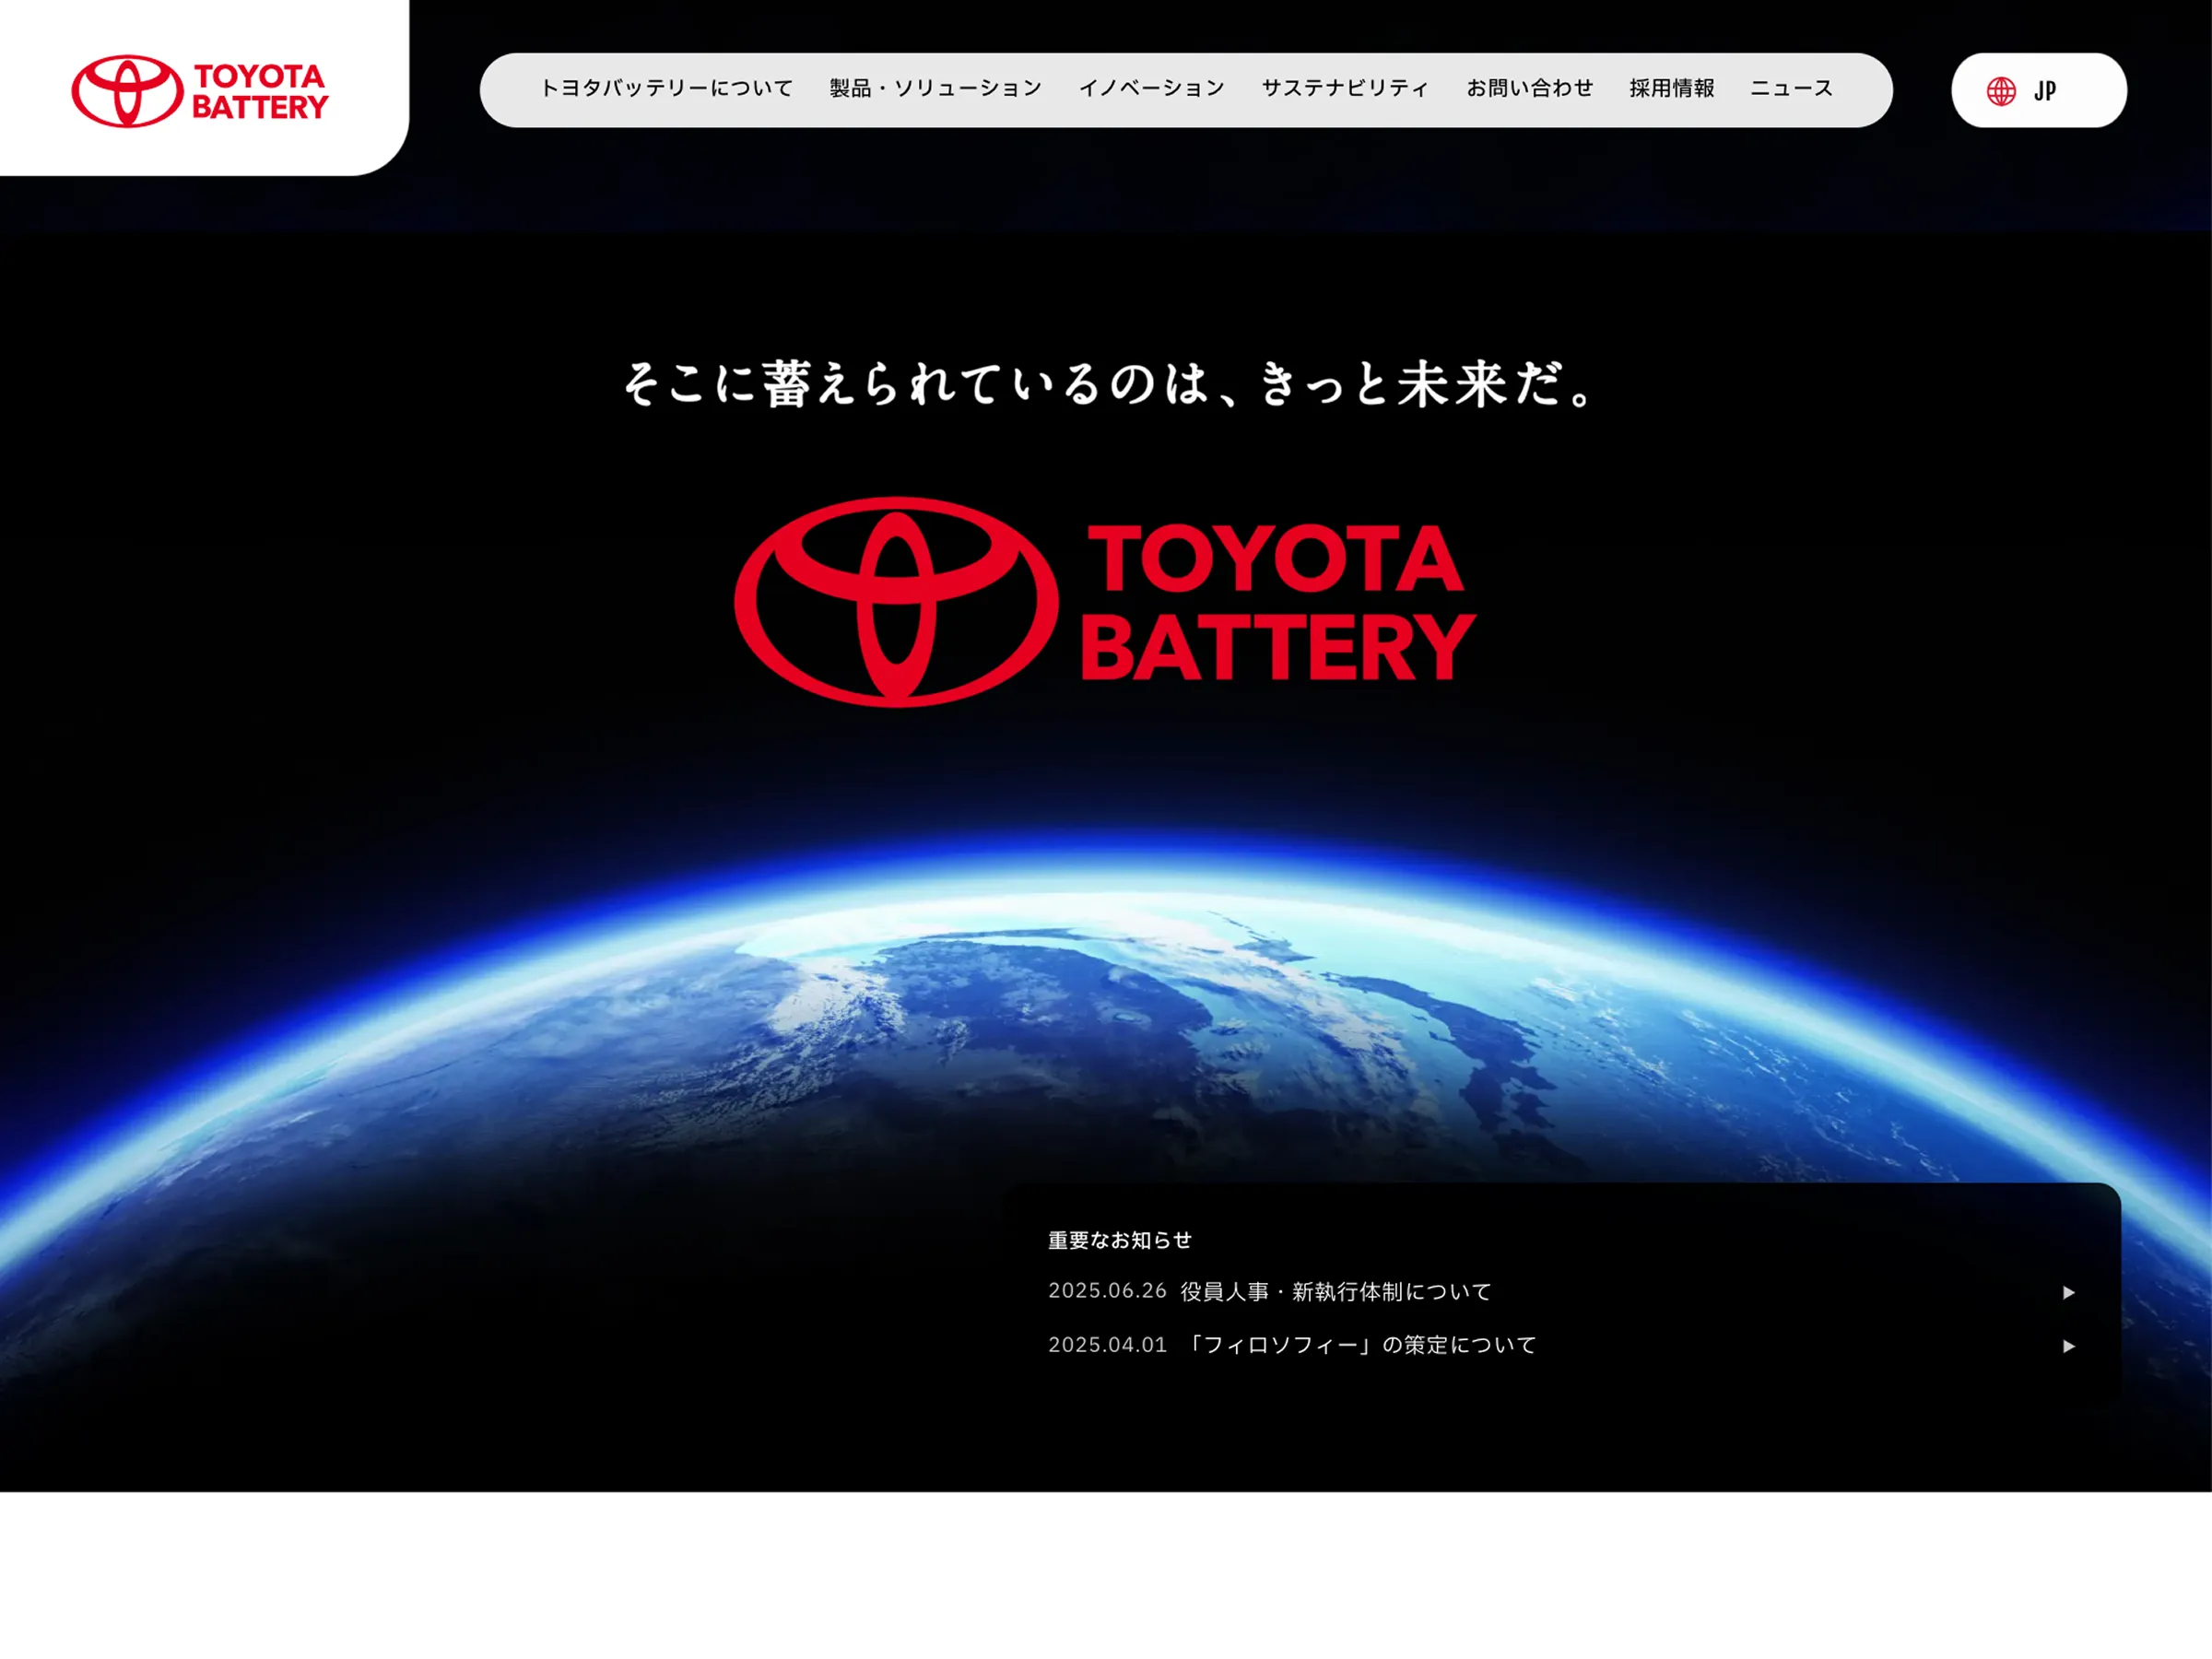Click the Toyota Battery logo in the header
Viewport: 2212px width, 1659px height.
tap(200, 90)
